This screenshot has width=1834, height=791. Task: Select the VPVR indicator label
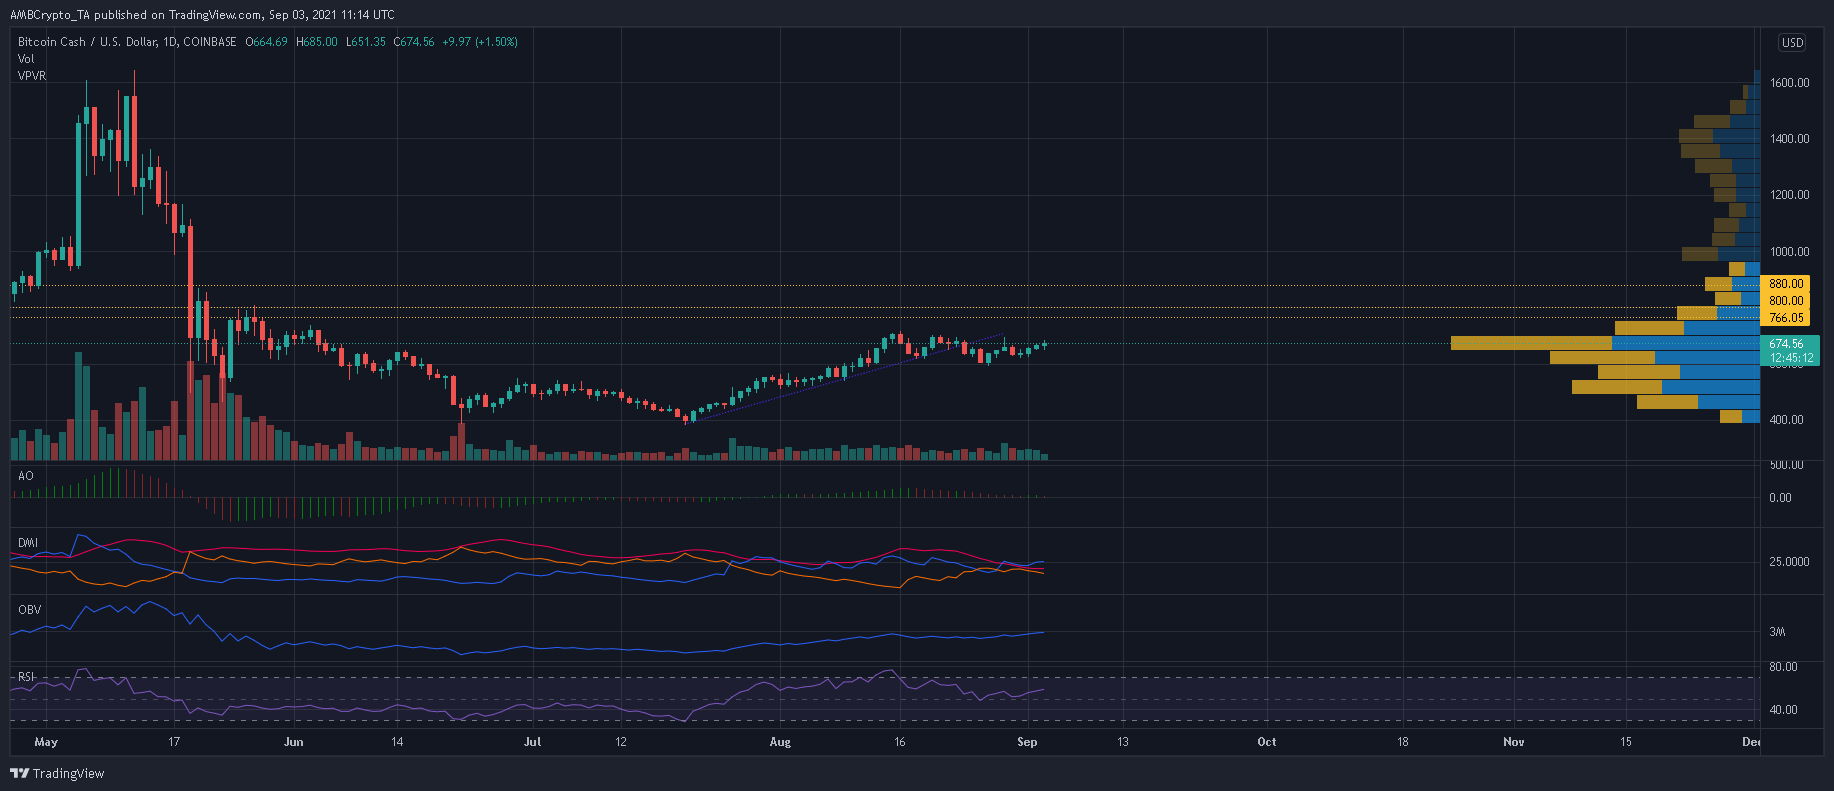pyautogui.click(x=32, y=76)
